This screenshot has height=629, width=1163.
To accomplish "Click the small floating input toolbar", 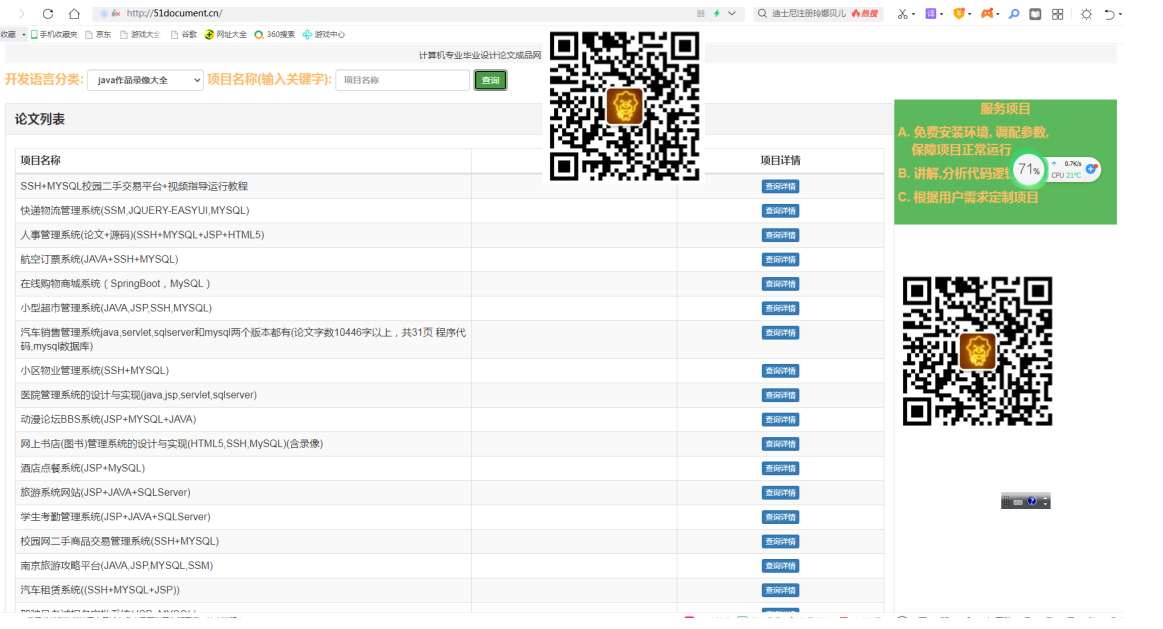I will tap(1025, 501).
